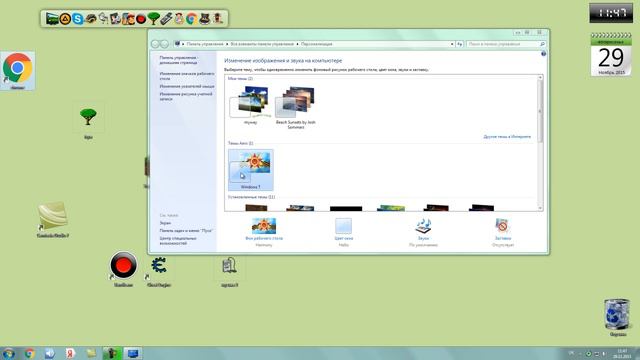Viewport: 640px width, 360px height.
Task: Open the Recycle Bin on the desktop
Action: [x=617, y=314]
